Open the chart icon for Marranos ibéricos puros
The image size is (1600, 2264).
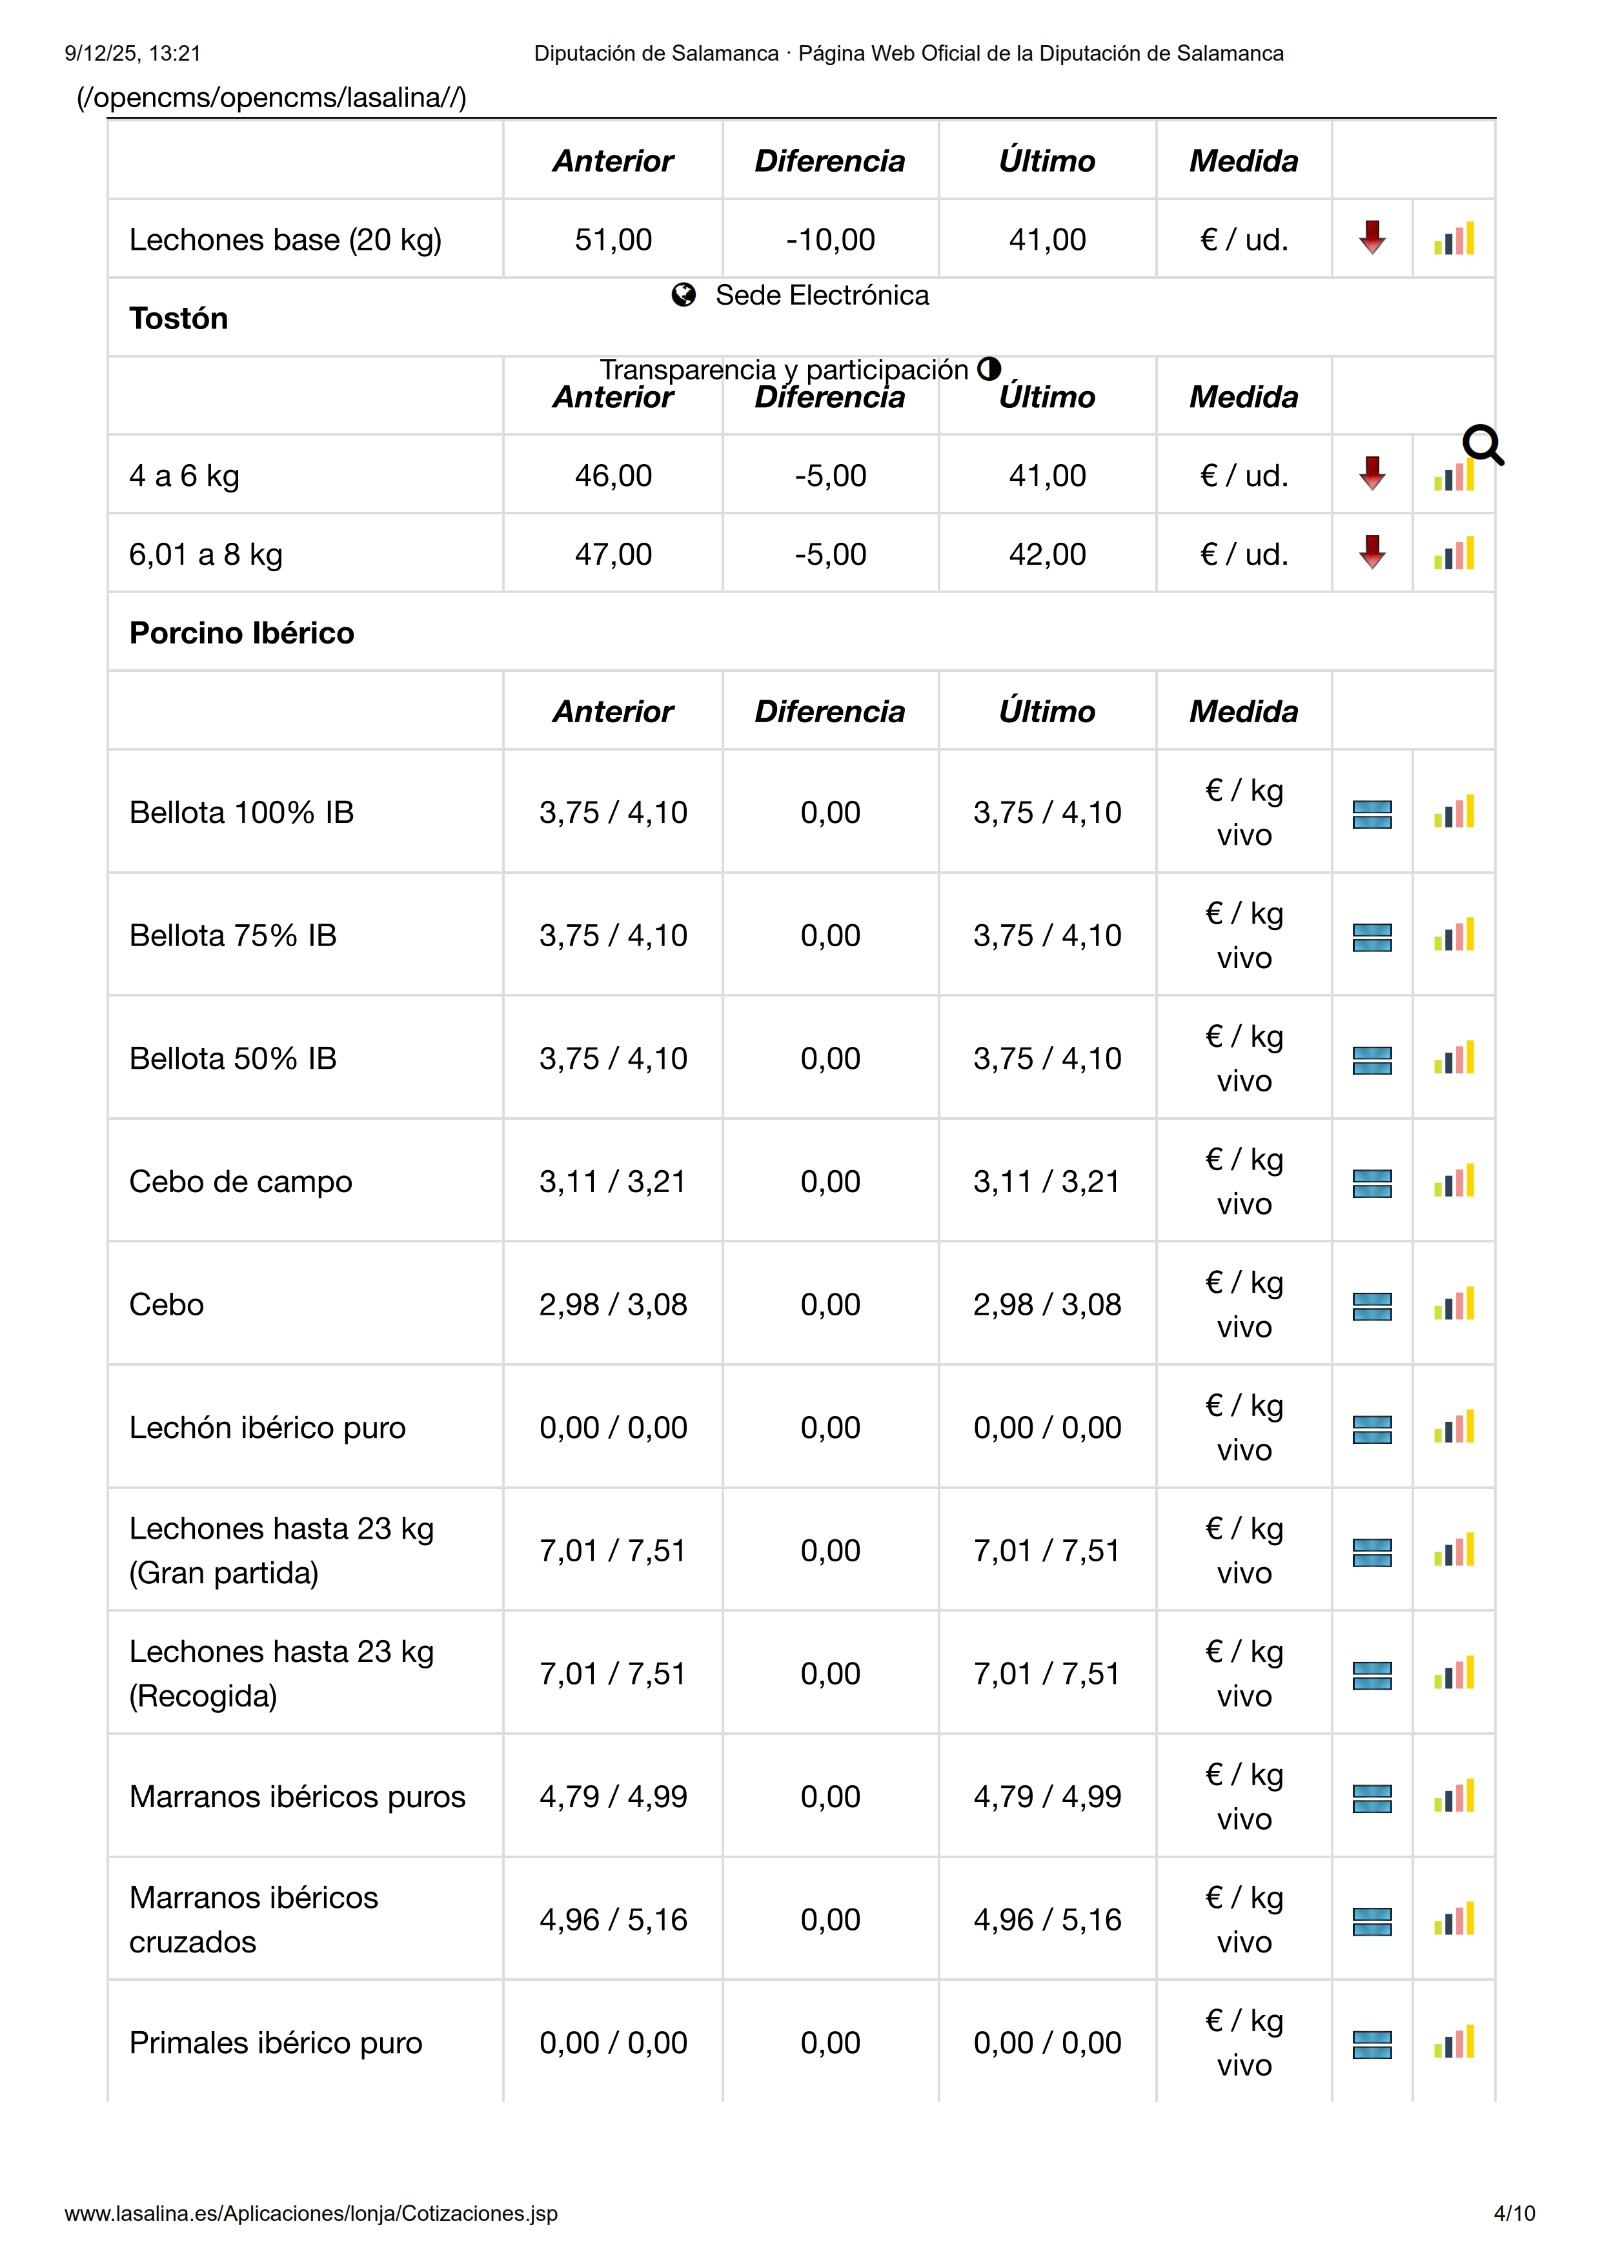(1454, 1797)
